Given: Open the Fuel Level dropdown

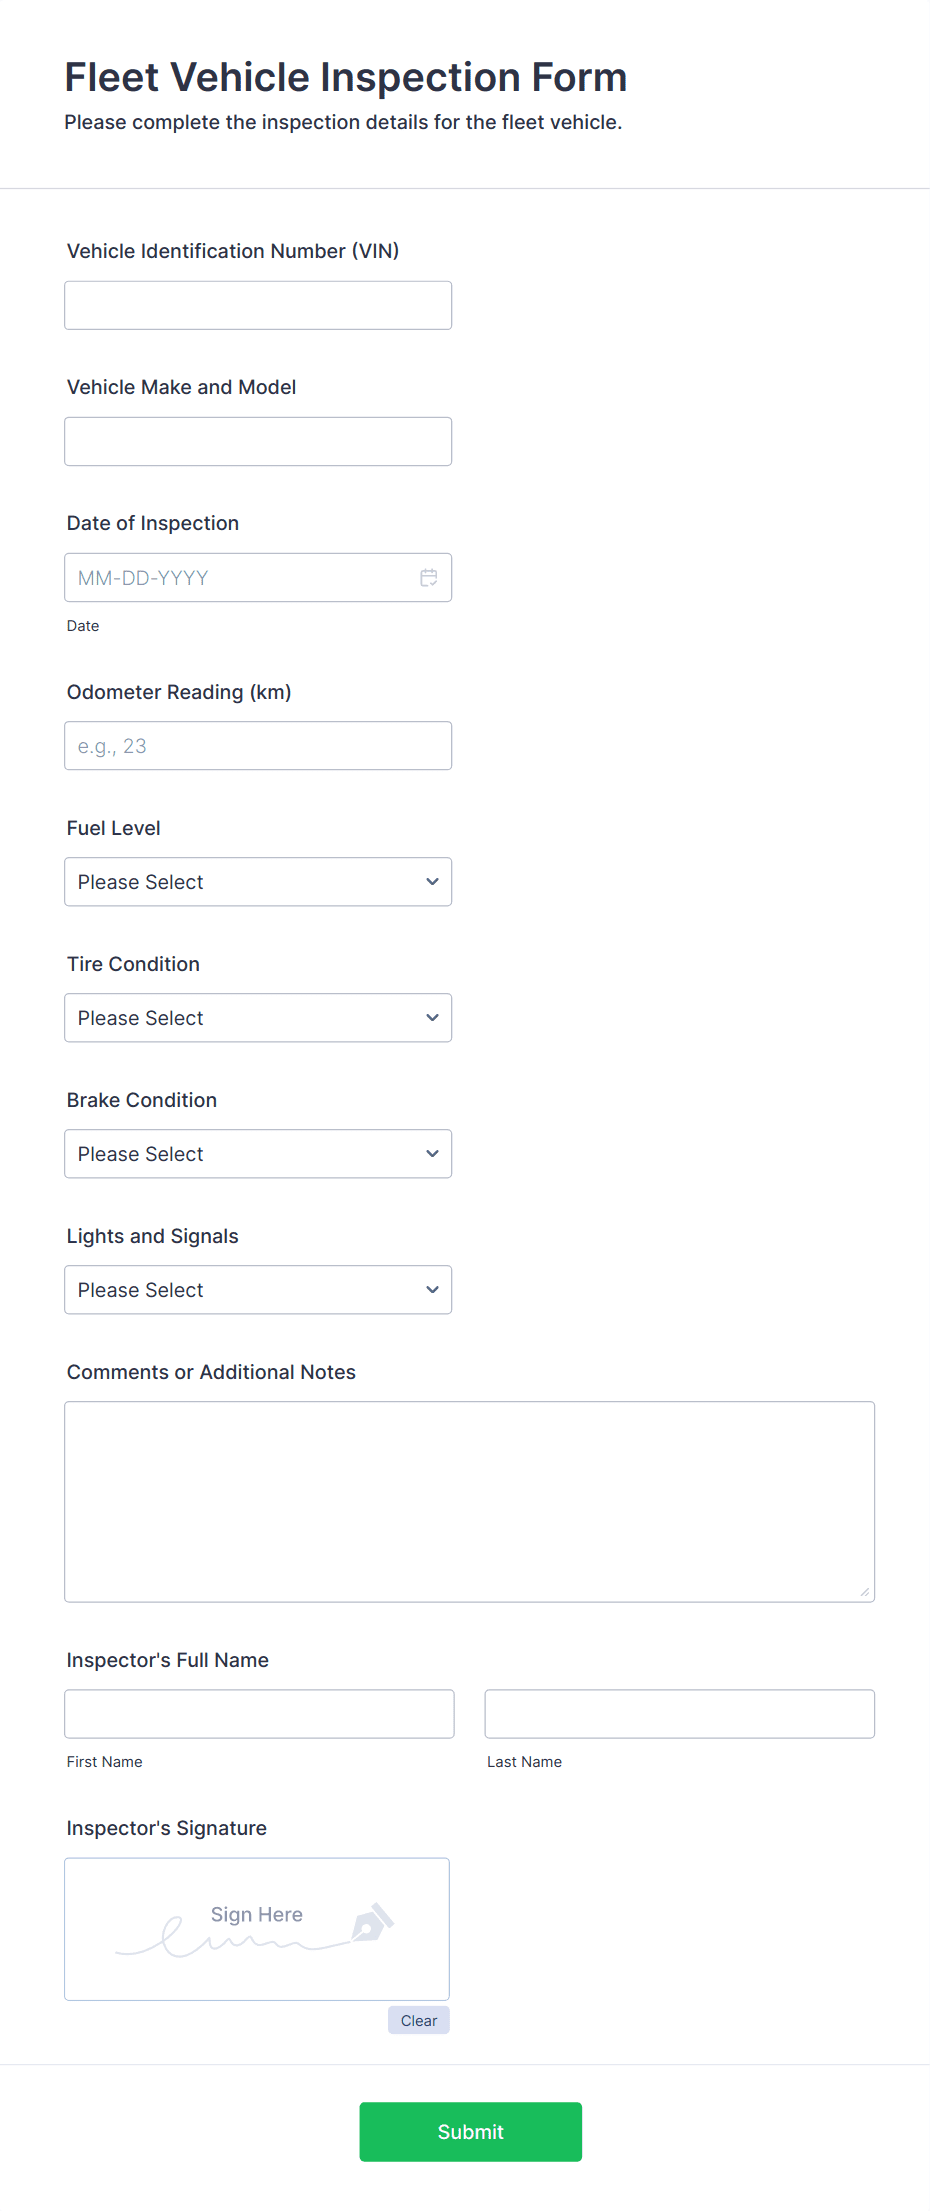Looking at the screenshot, I should tap(258, 882).
